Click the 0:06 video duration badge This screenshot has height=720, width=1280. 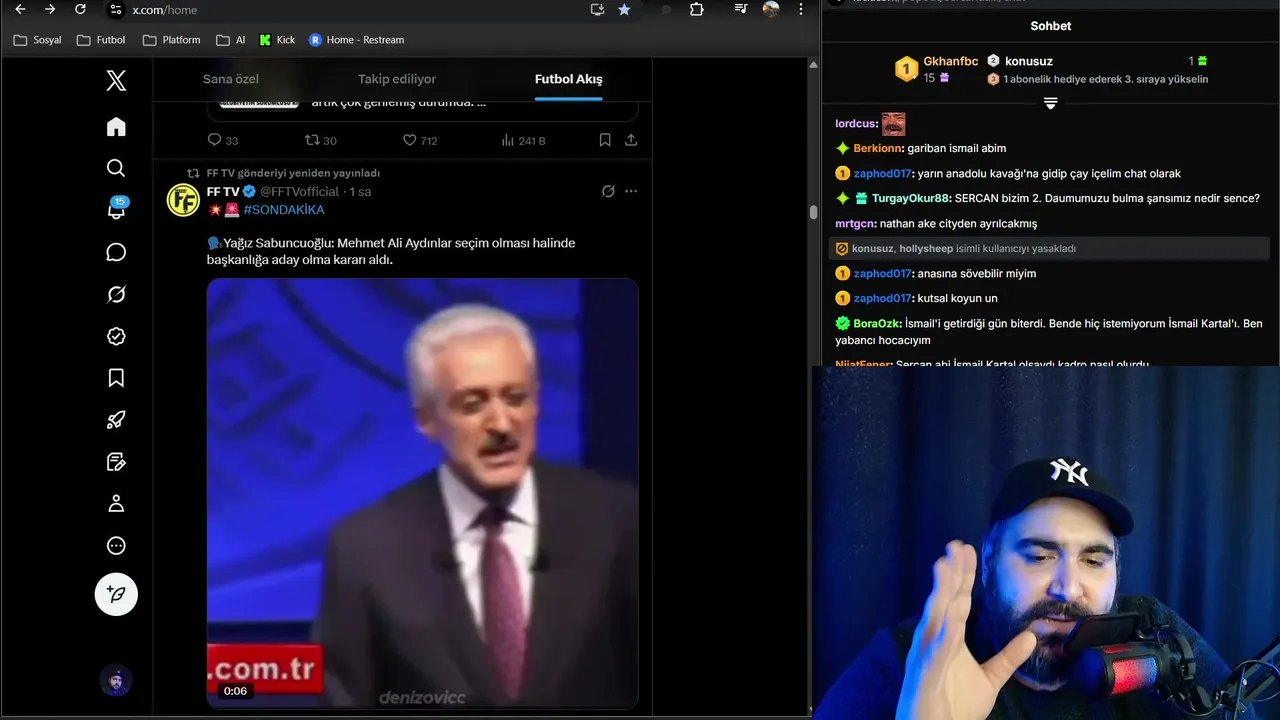pyautogui.click(x=235, y=691)
